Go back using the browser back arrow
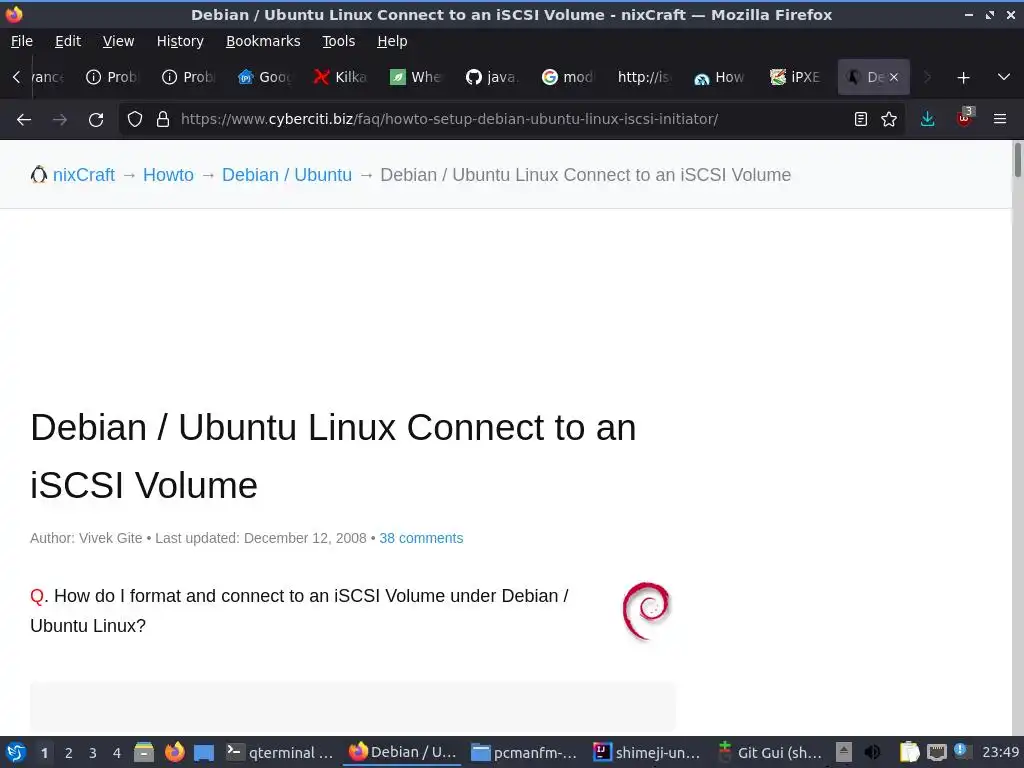This screenshot has height=768, width=1024. pyautogui.click(x=24, y=120)
